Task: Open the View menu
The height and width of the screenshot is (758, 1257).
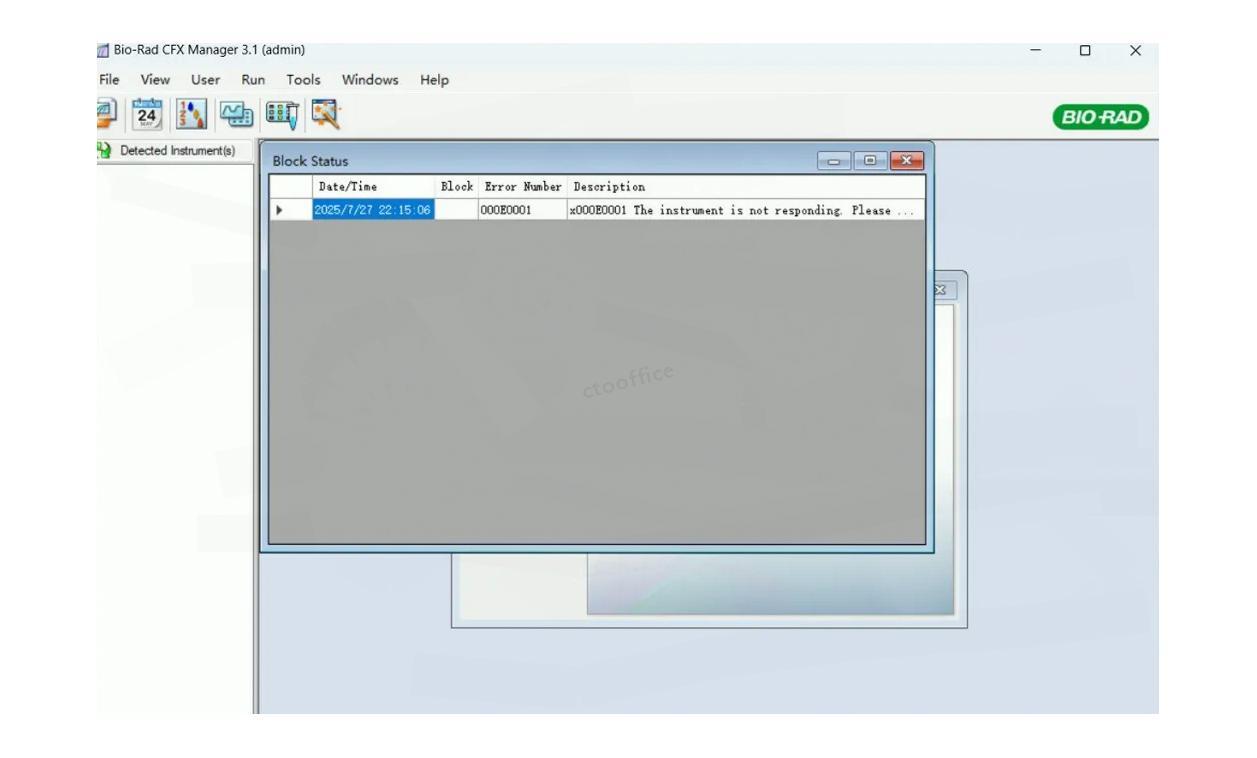Action: point(155,79)
